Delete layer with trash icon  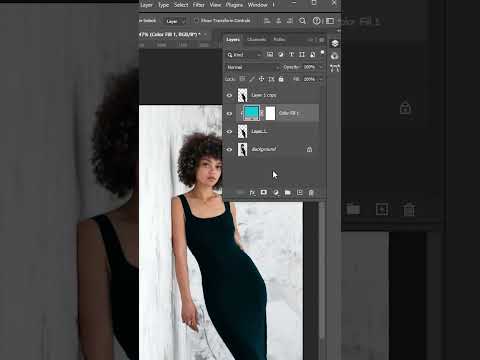point(311,193)
